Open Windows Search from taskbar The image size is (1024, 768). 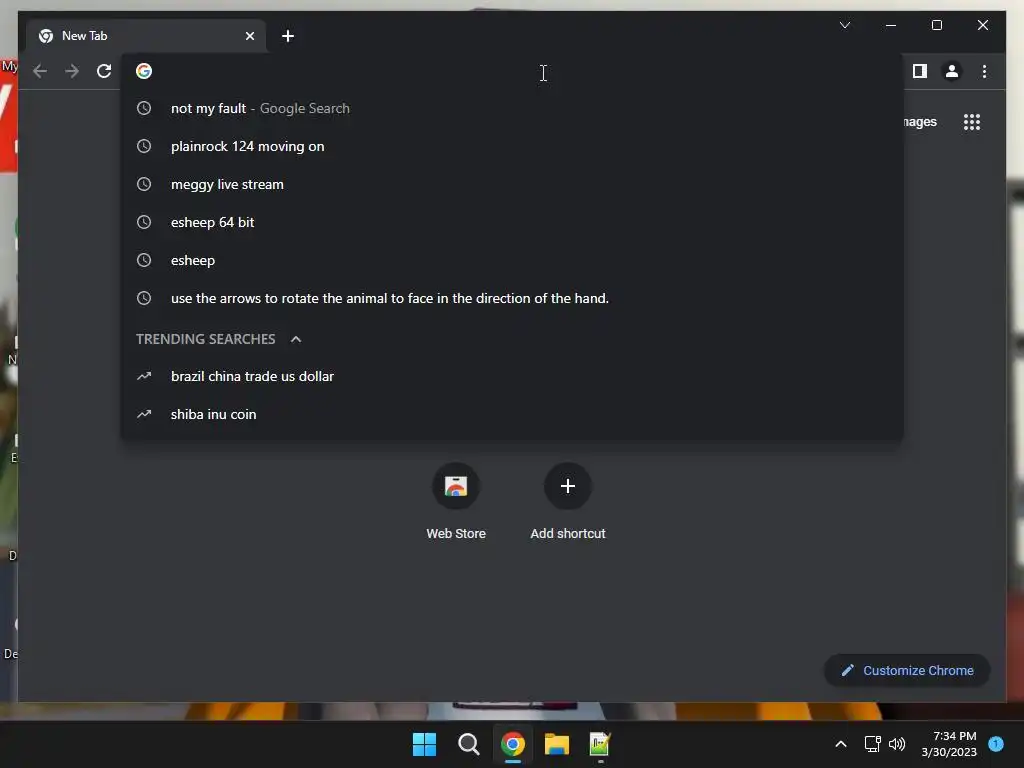coord(468,744)
